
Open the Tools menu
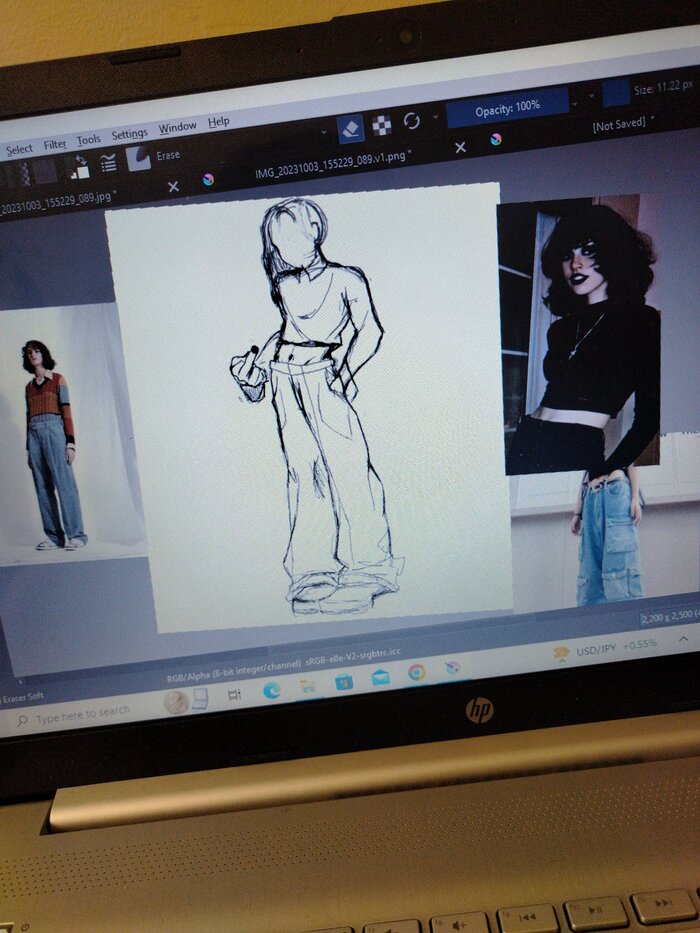[x=88, y=140]
